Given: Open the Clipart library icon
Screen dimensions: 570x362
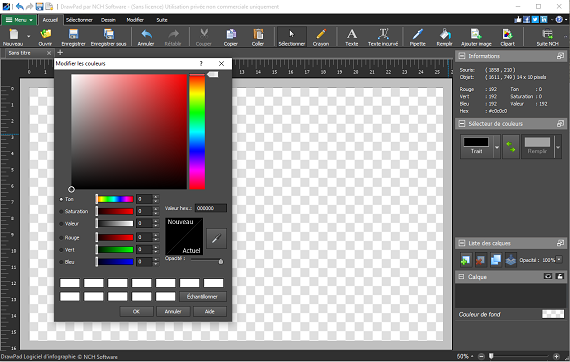Looking at the screenshot, I should pos(507,37).
